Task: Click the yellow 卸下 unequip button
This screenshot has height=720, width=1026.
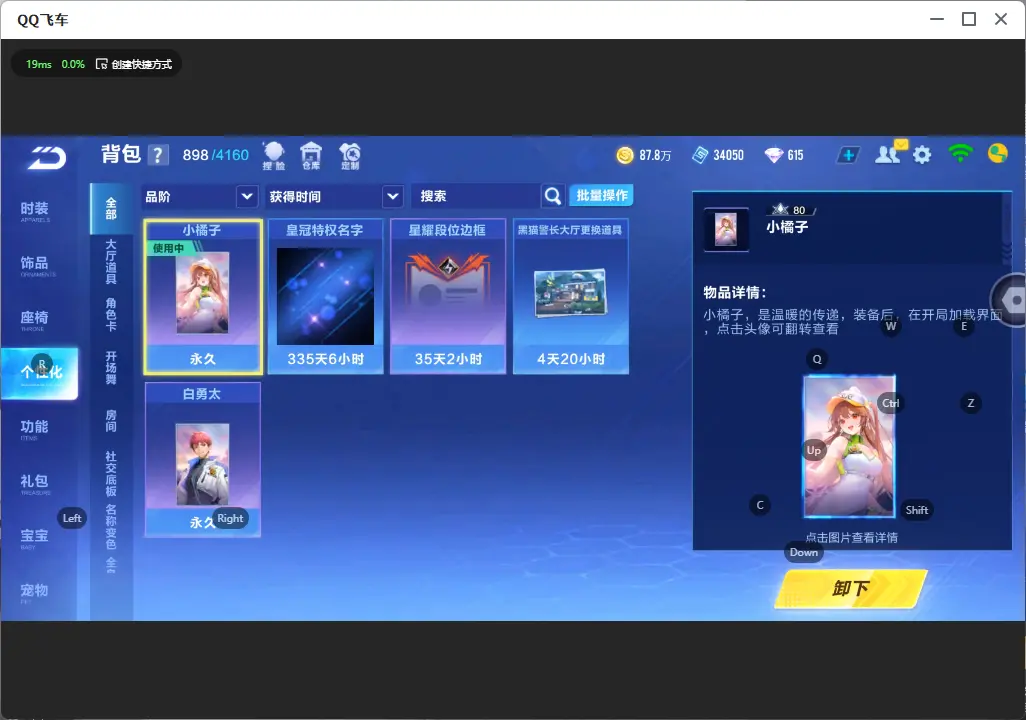Action: [851, 589]
